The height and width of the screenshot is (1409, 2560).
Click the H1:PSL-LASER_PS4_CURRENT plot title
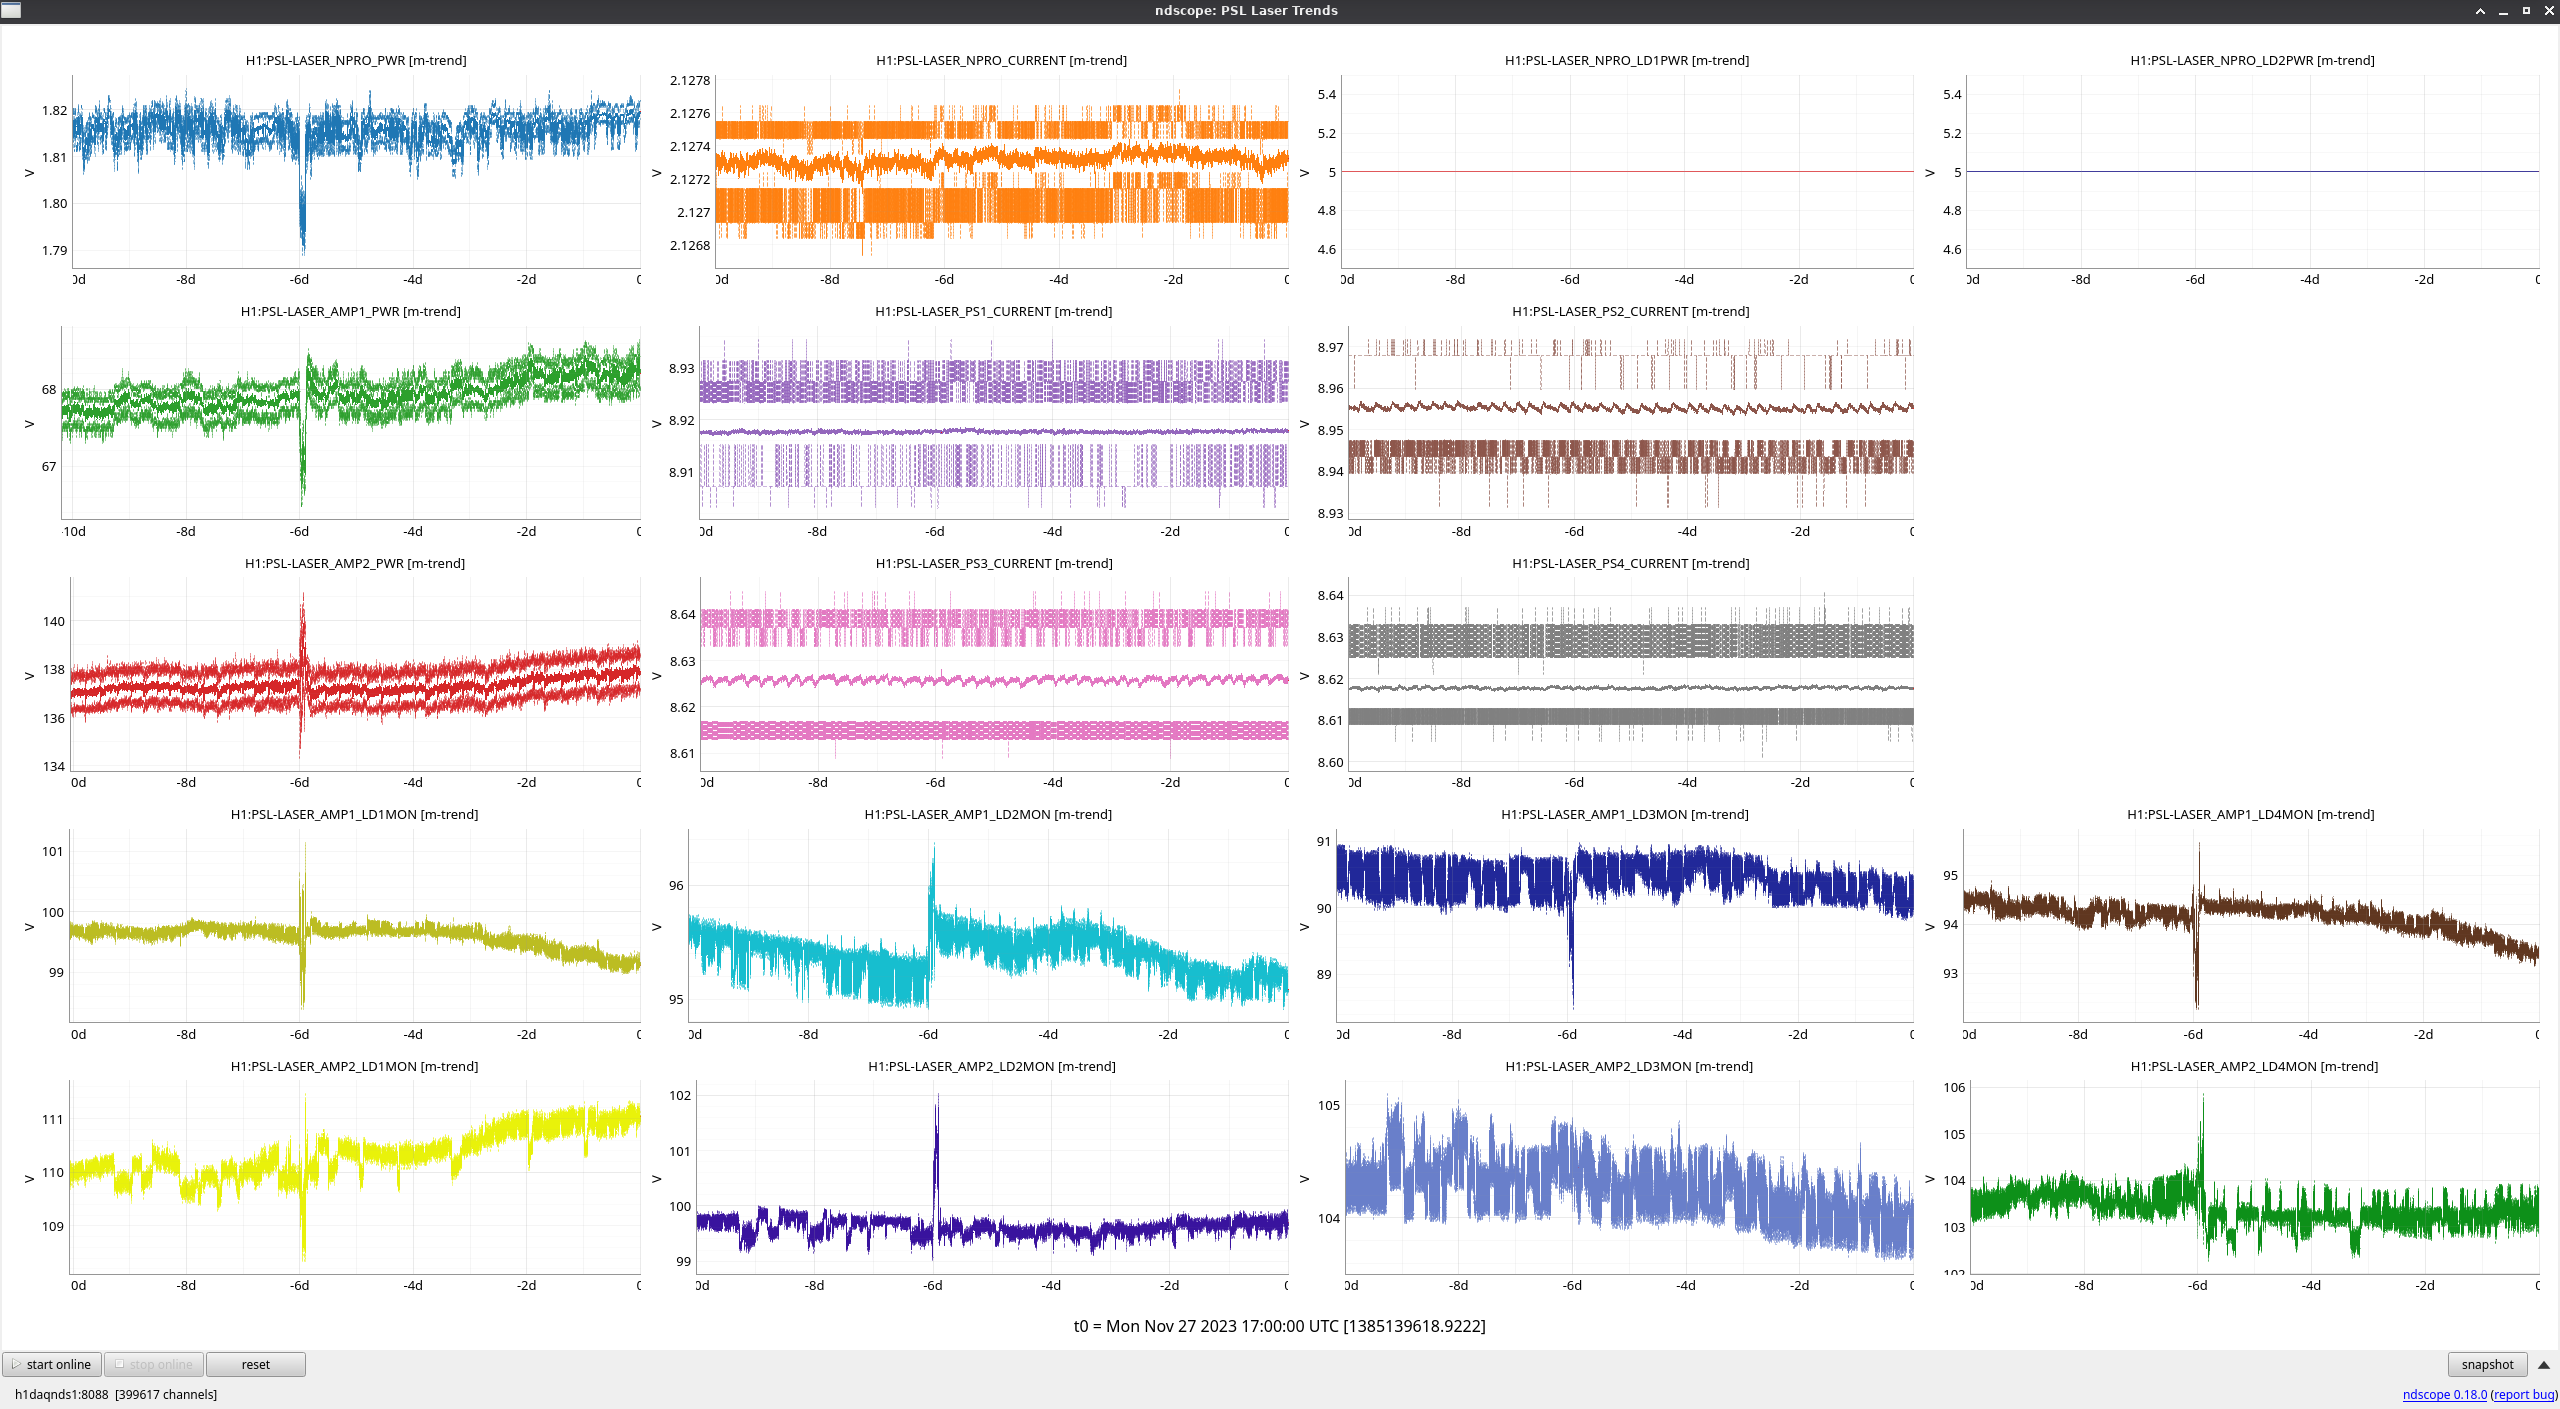1630,563
